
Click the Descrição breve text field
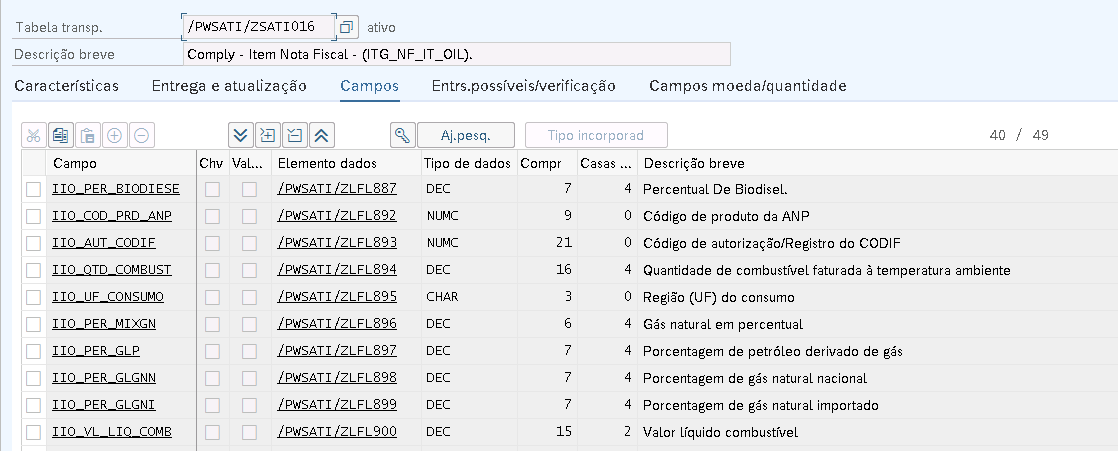coord(457,54)
